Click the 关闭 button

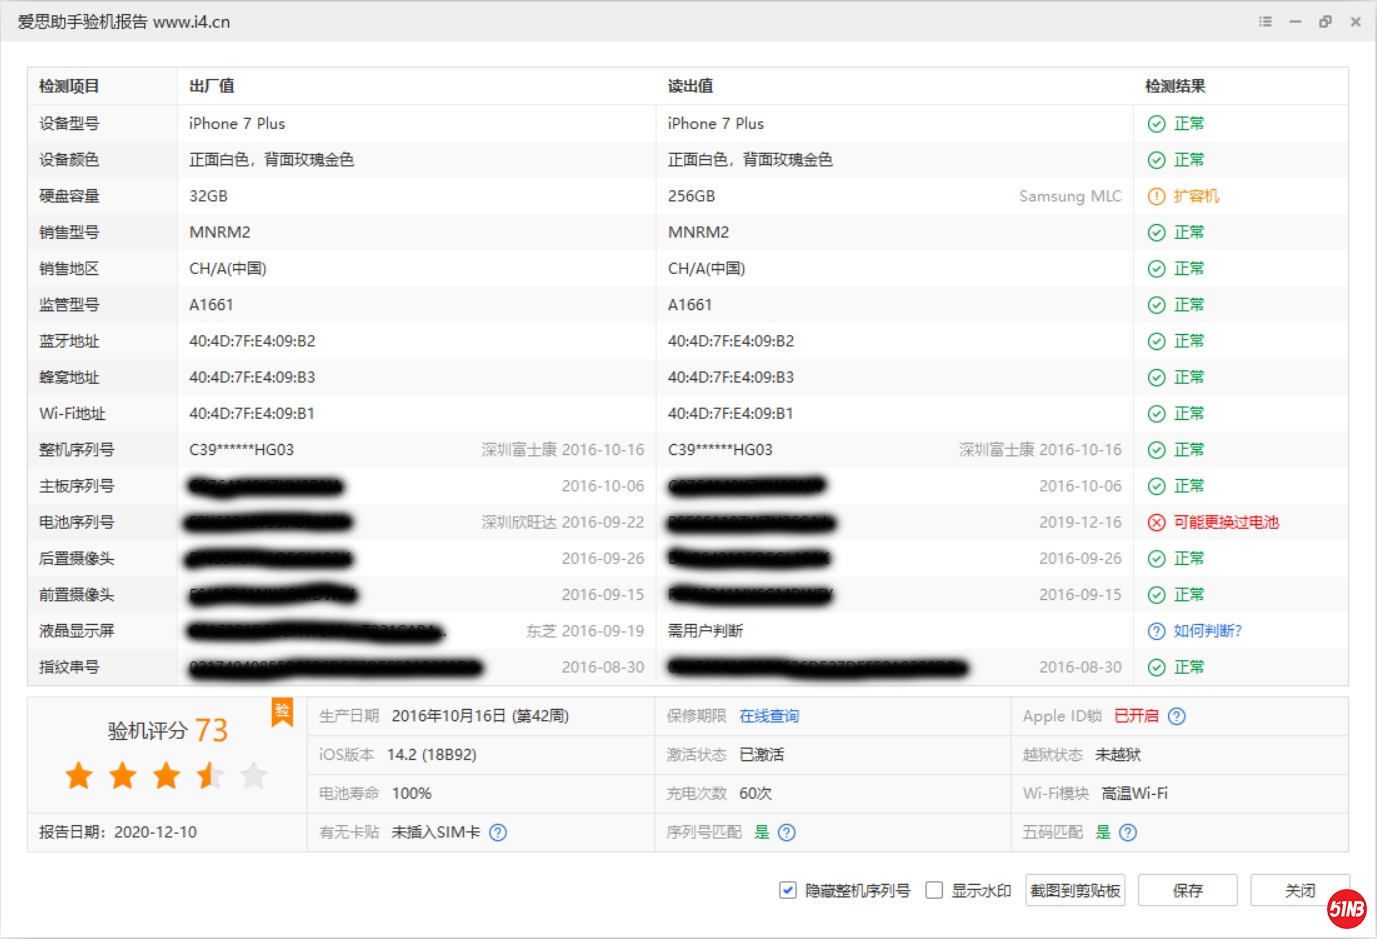1300,890
